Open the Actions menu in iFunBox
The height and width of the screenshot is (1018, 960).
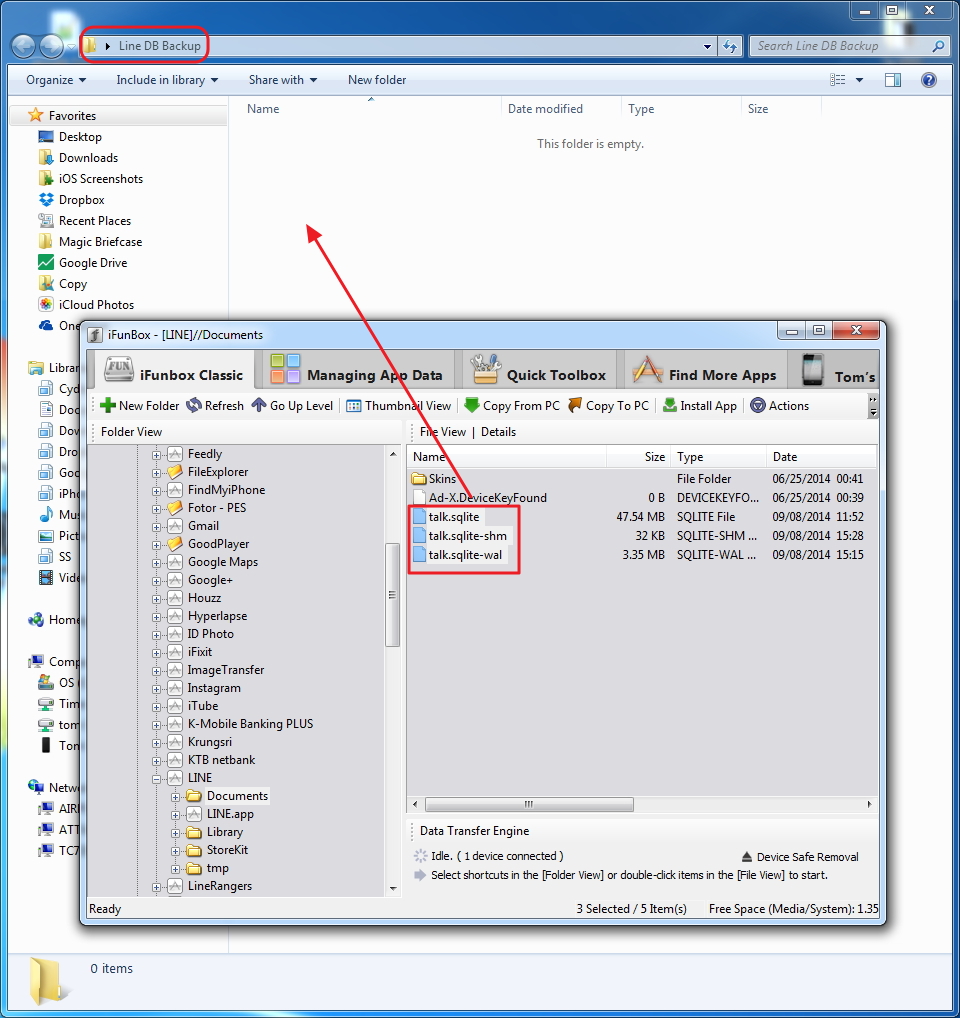pyautogui.click(x=758, y=406)
